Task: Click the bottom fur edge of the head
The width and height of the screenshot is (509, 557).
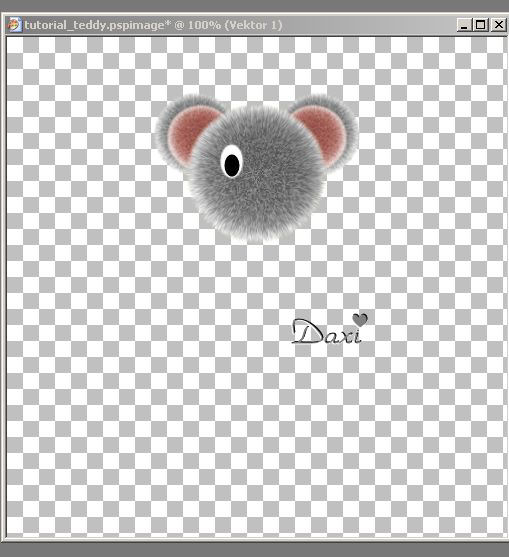Action: pos(256,235)
